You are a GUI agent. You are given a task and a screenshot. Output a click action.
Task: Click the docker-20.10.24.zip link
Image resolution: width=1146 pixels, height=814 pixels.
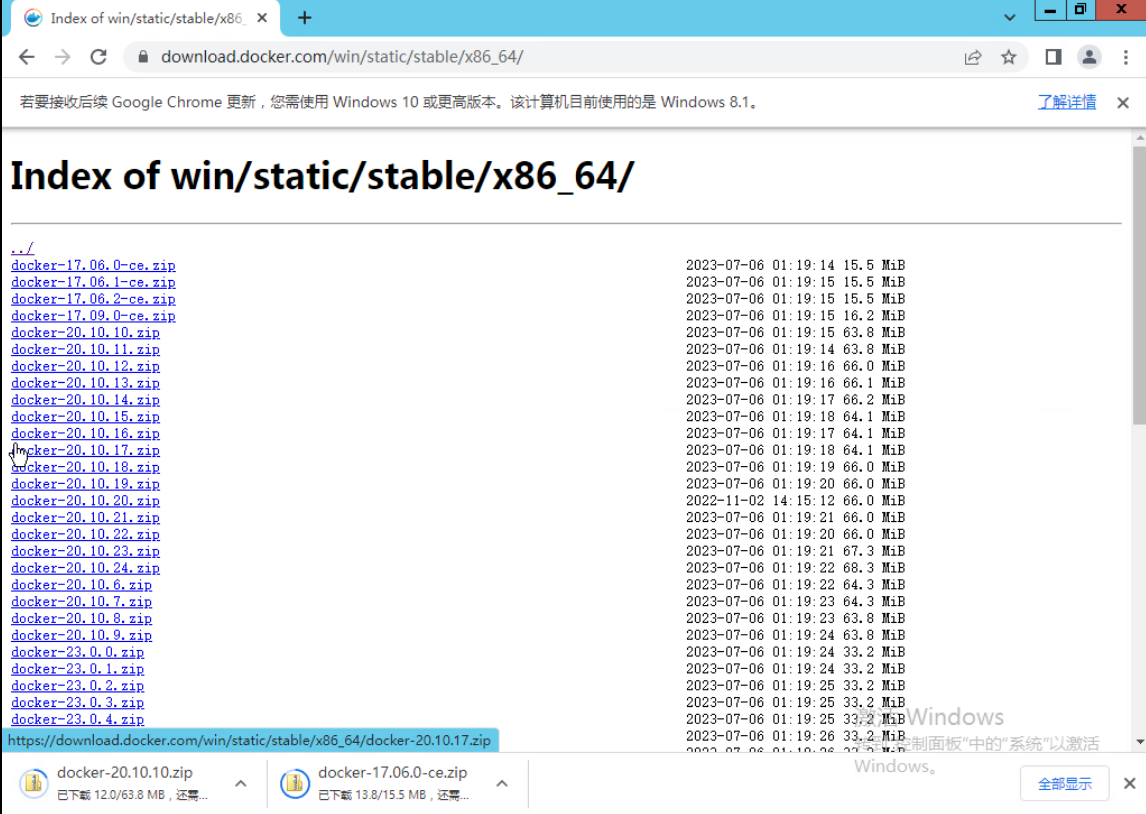tap(86, 568)
